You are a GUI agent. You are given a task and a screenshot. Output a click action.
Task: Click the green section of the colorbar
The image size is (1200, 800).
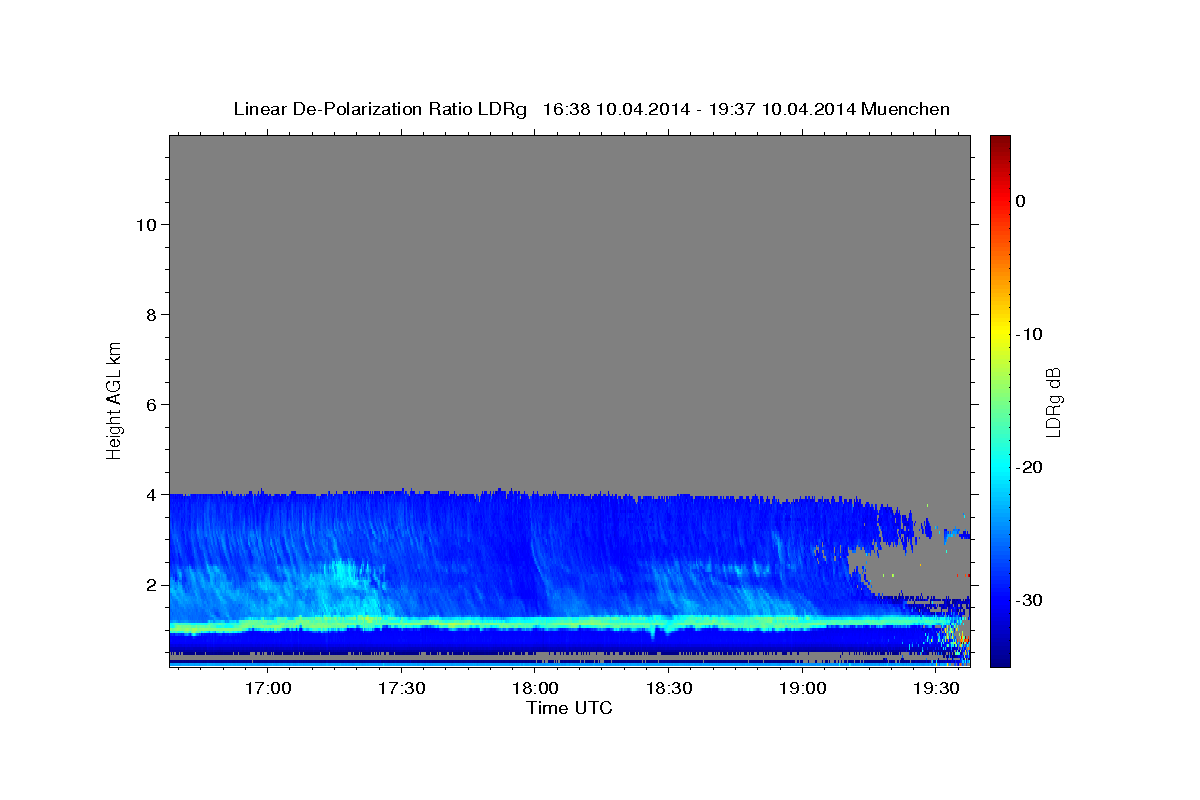pos(1000,400)
